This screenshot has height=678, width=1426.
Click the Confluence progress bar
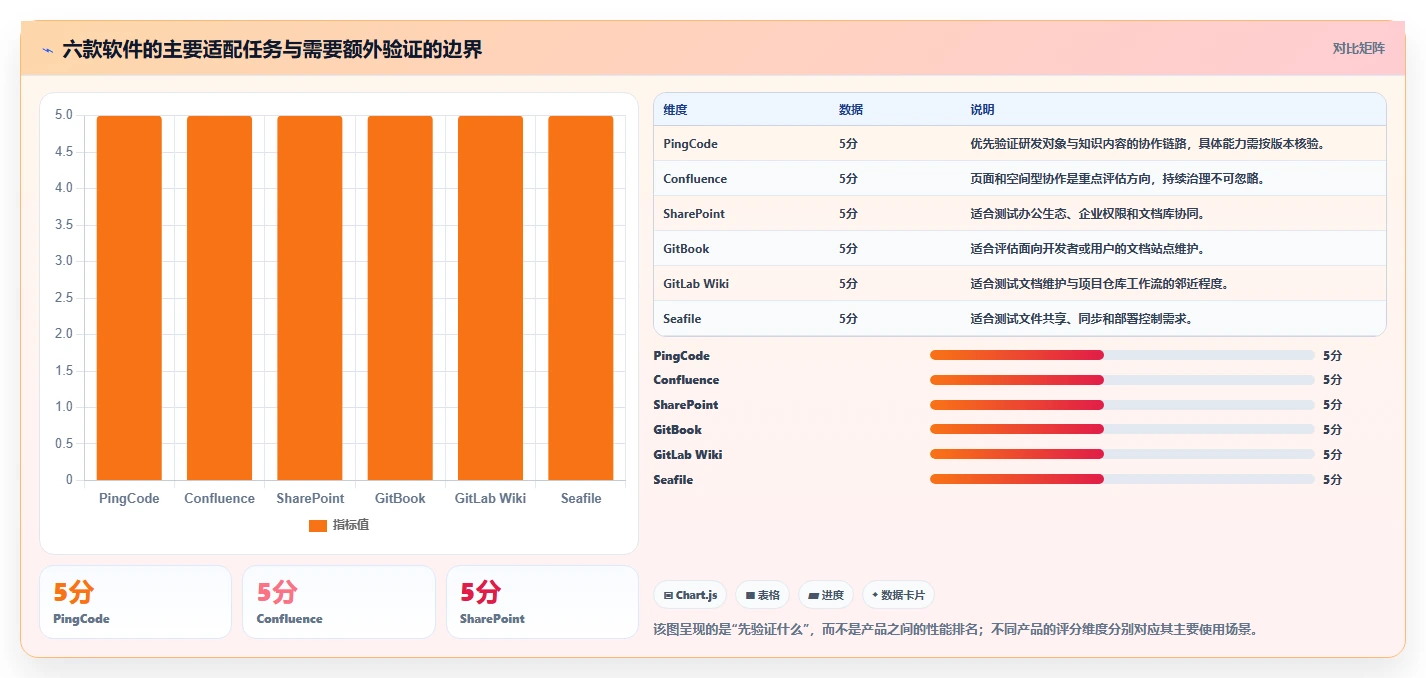1122,380
